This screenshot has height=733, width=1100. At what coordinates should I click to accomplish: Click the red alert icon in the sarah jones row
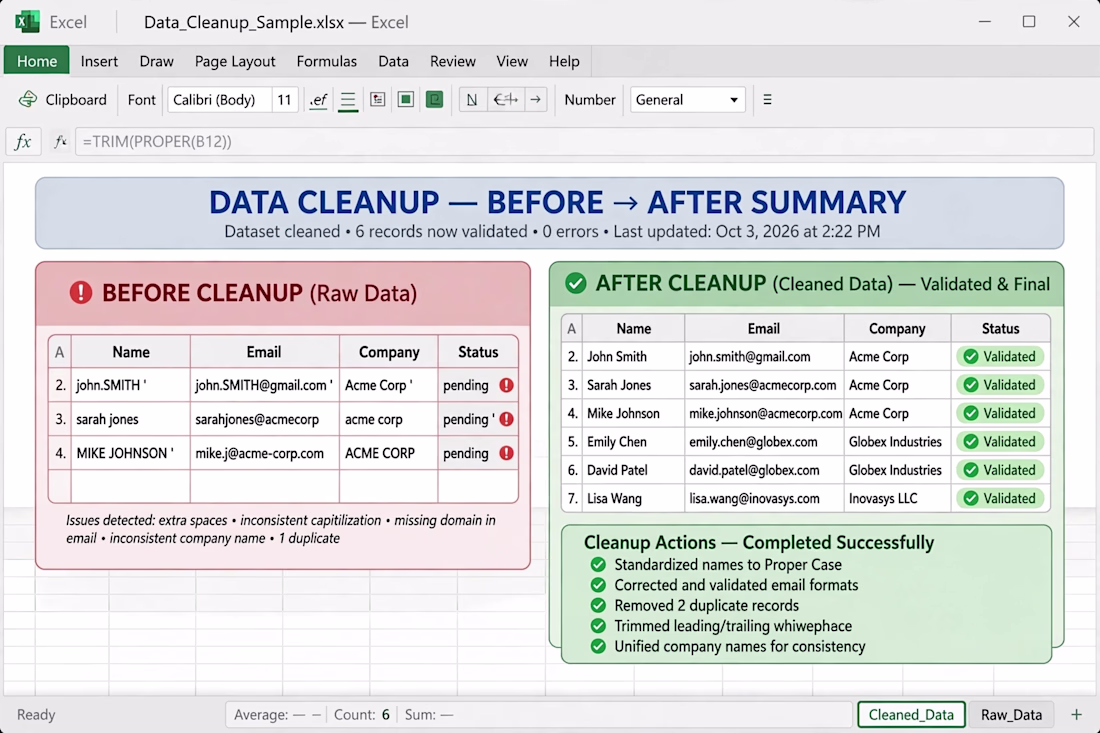coord(507,419)
